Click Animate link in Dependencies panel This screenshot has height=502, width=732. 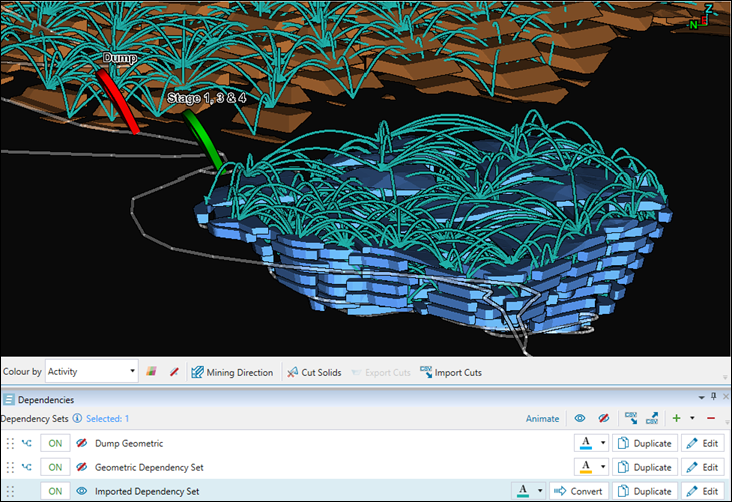tap(542, 419)
